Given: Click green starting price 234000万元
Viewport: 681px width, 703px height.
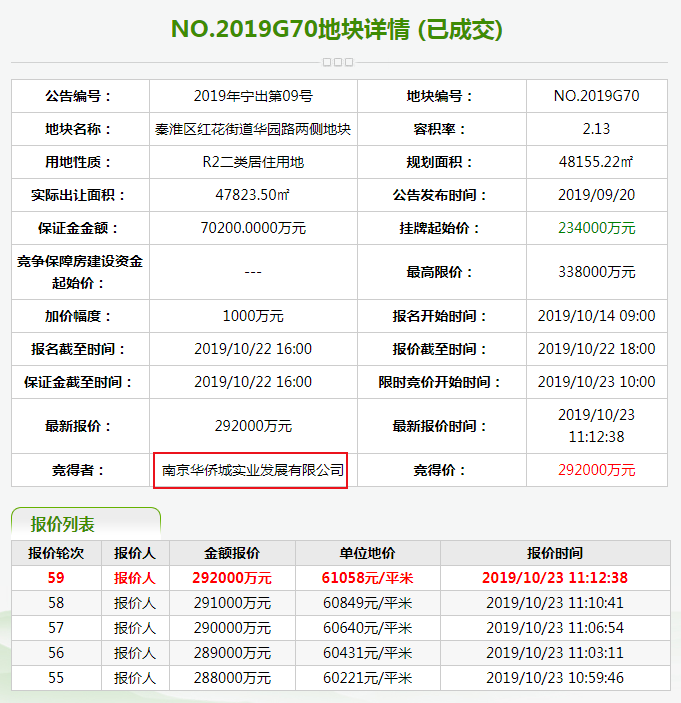Looking at the screenshot, I should pyautogui.click(x=597, y=228).
